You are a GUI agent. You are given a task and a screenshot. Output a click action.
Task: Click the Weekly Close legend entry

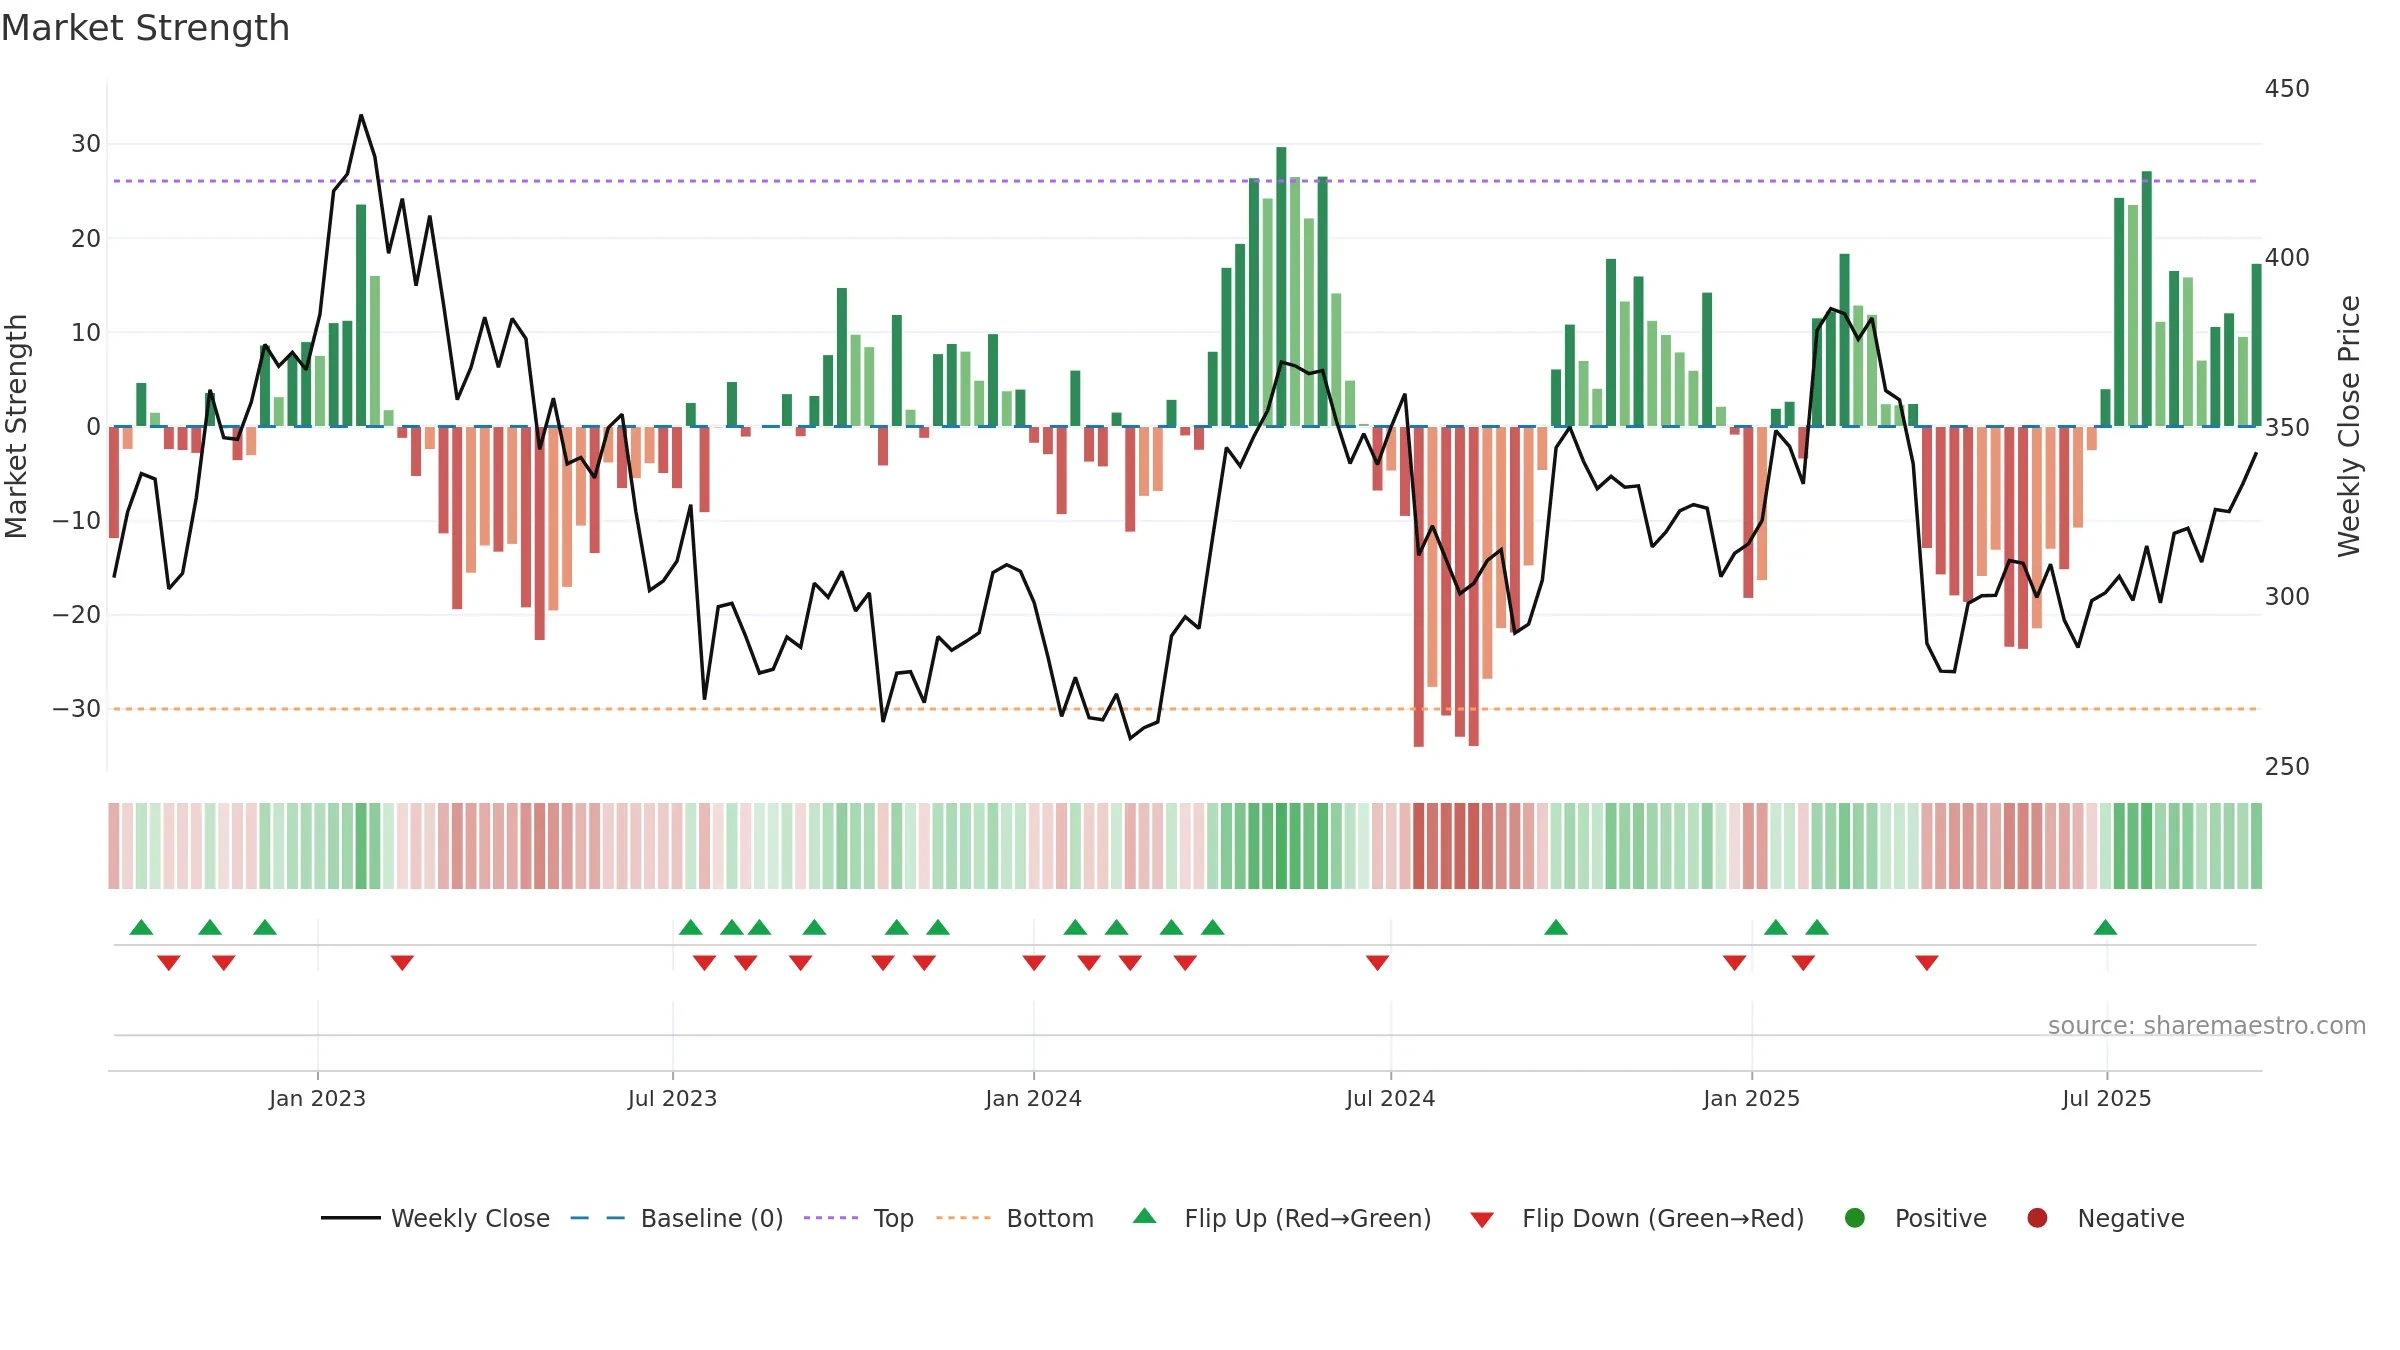tap(435, 1218)
